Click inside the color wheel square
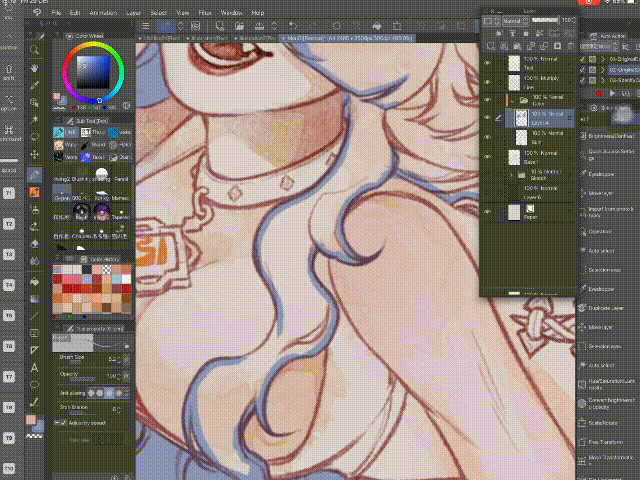640x480 pixels. coord(93,72)
